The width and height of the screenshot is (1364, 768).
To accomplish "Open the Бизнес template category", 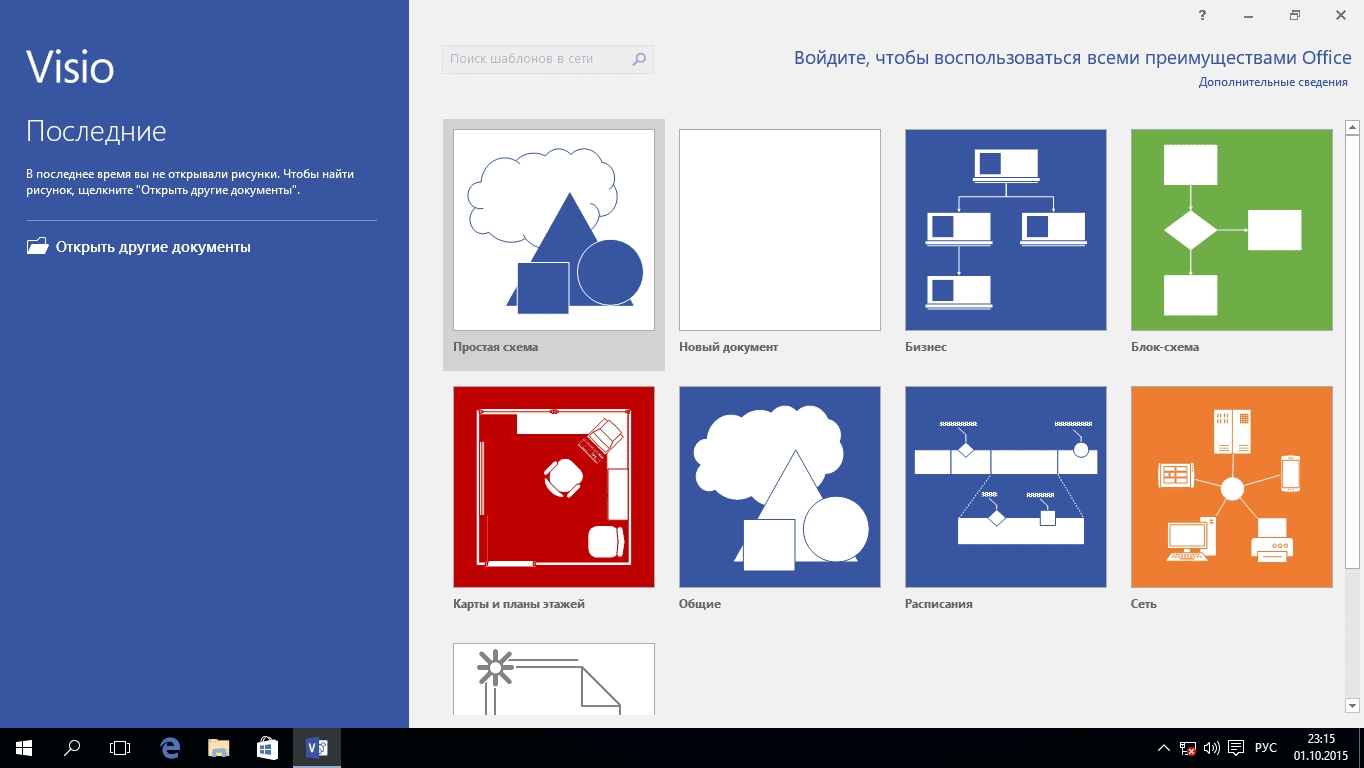I will coord(1006,230).
